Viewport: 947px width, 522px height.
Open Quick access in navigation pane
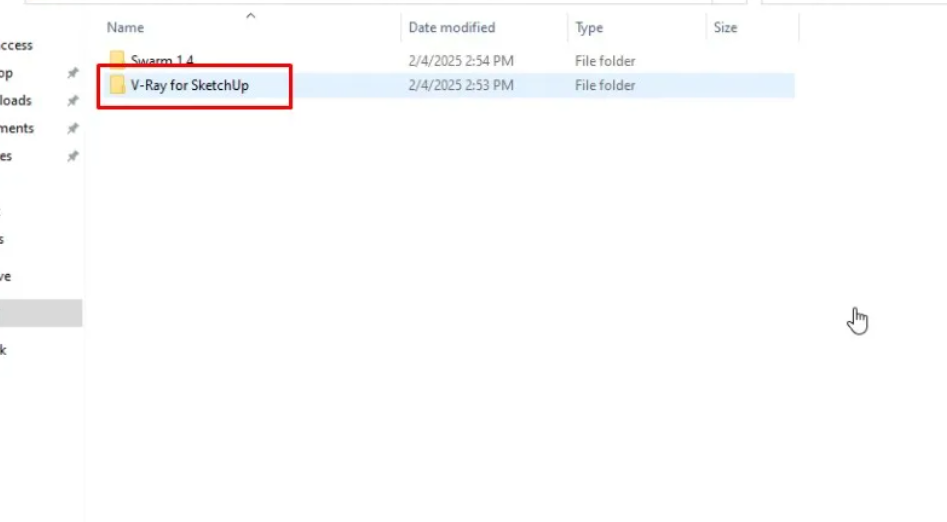pos(17,45)
